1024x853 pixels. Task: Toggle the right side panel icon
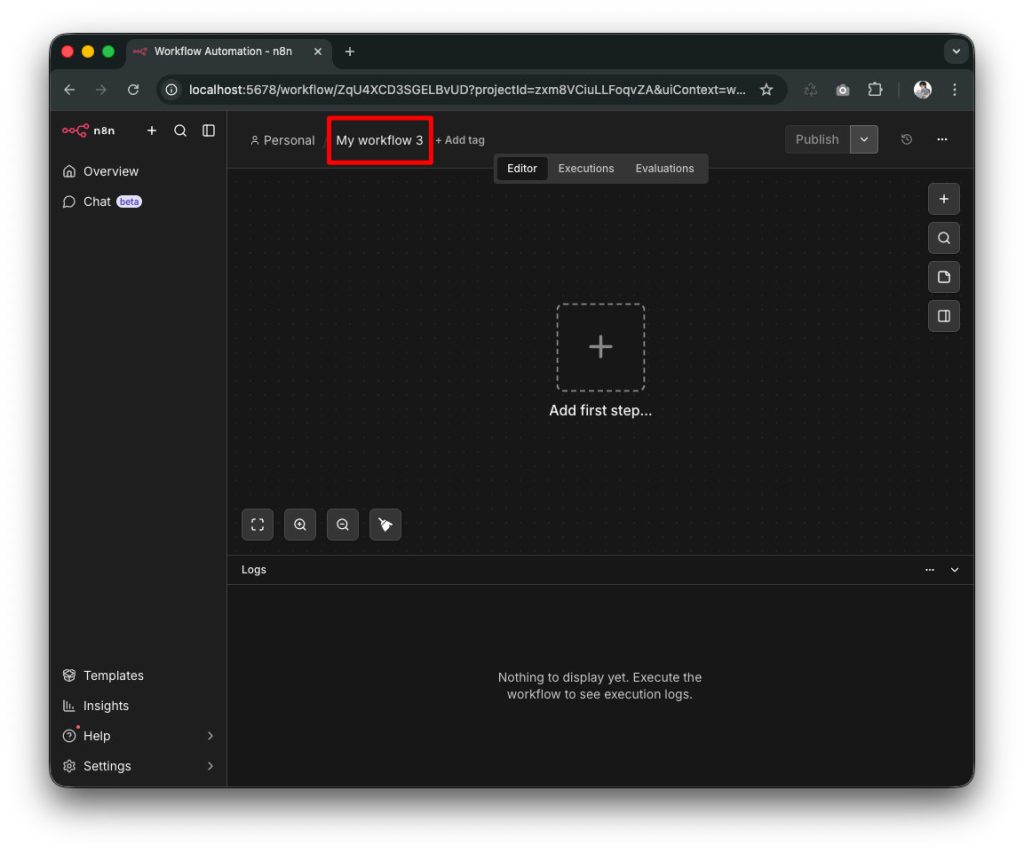[x=943, y=316]
